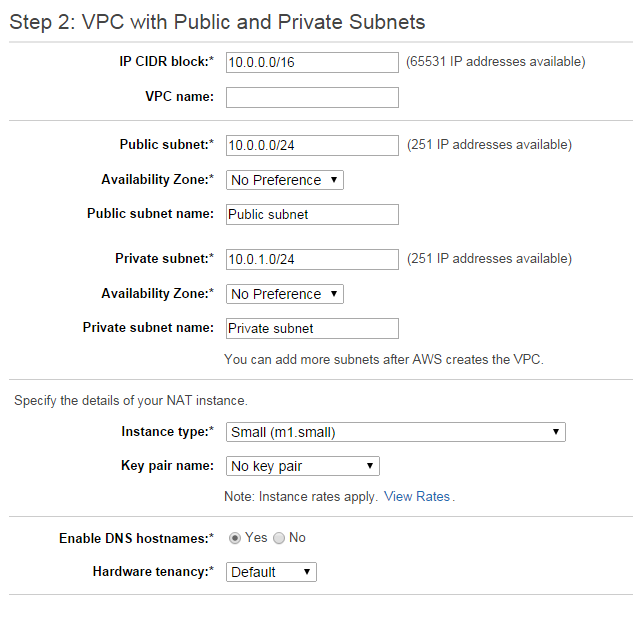Click the IP CIDR block field

click(x=312, y=62)
